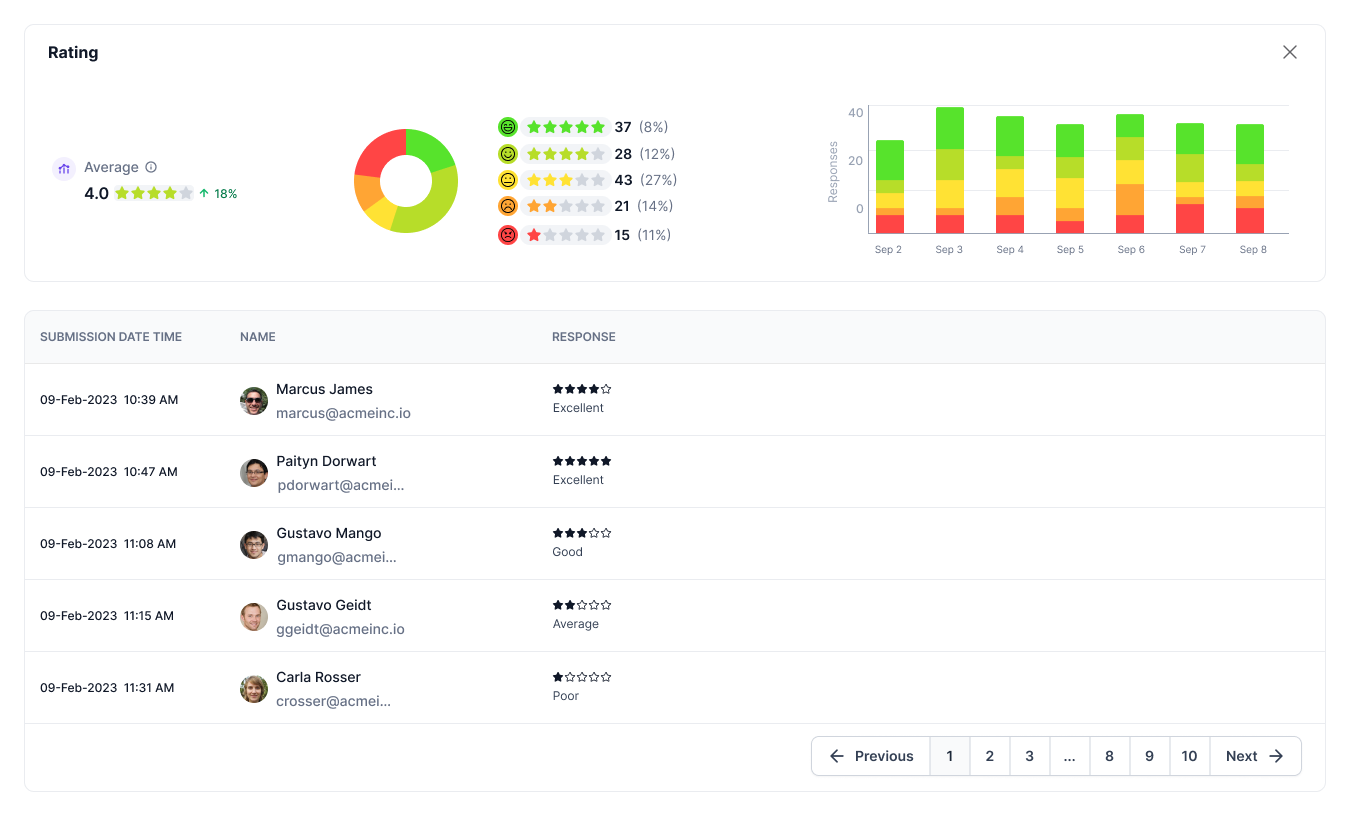Click the one-star rating row showing 15
The width and height of the screenshot is (1350, 816).
(x=587, y=235)
